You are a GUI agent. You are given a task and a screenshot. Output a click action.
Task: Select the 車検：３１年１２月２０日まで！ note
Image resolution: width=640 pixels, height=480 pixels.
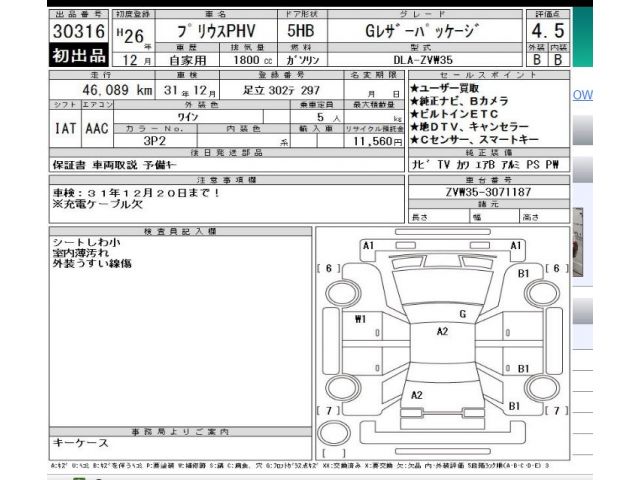136,192
